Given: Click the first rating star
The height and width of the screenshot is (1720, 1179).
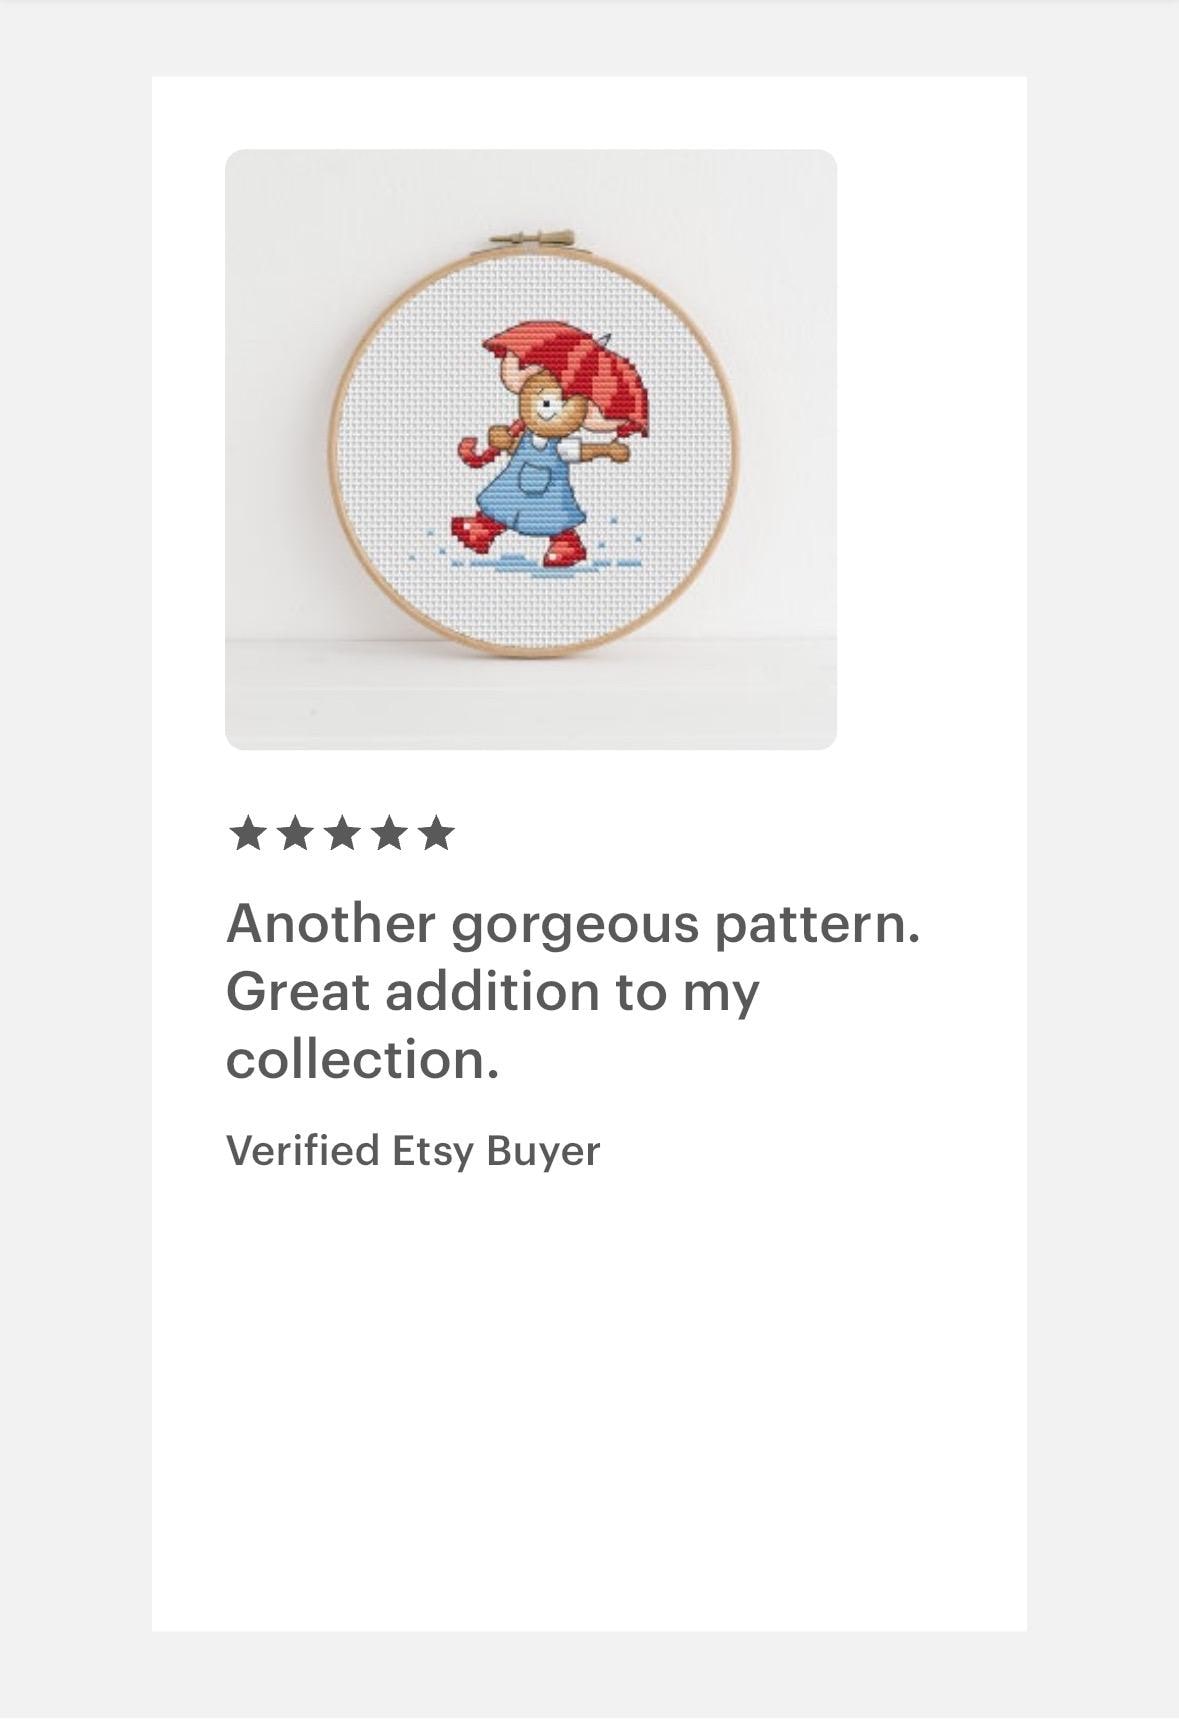Looking at the screenshot, I should (246, 833).
